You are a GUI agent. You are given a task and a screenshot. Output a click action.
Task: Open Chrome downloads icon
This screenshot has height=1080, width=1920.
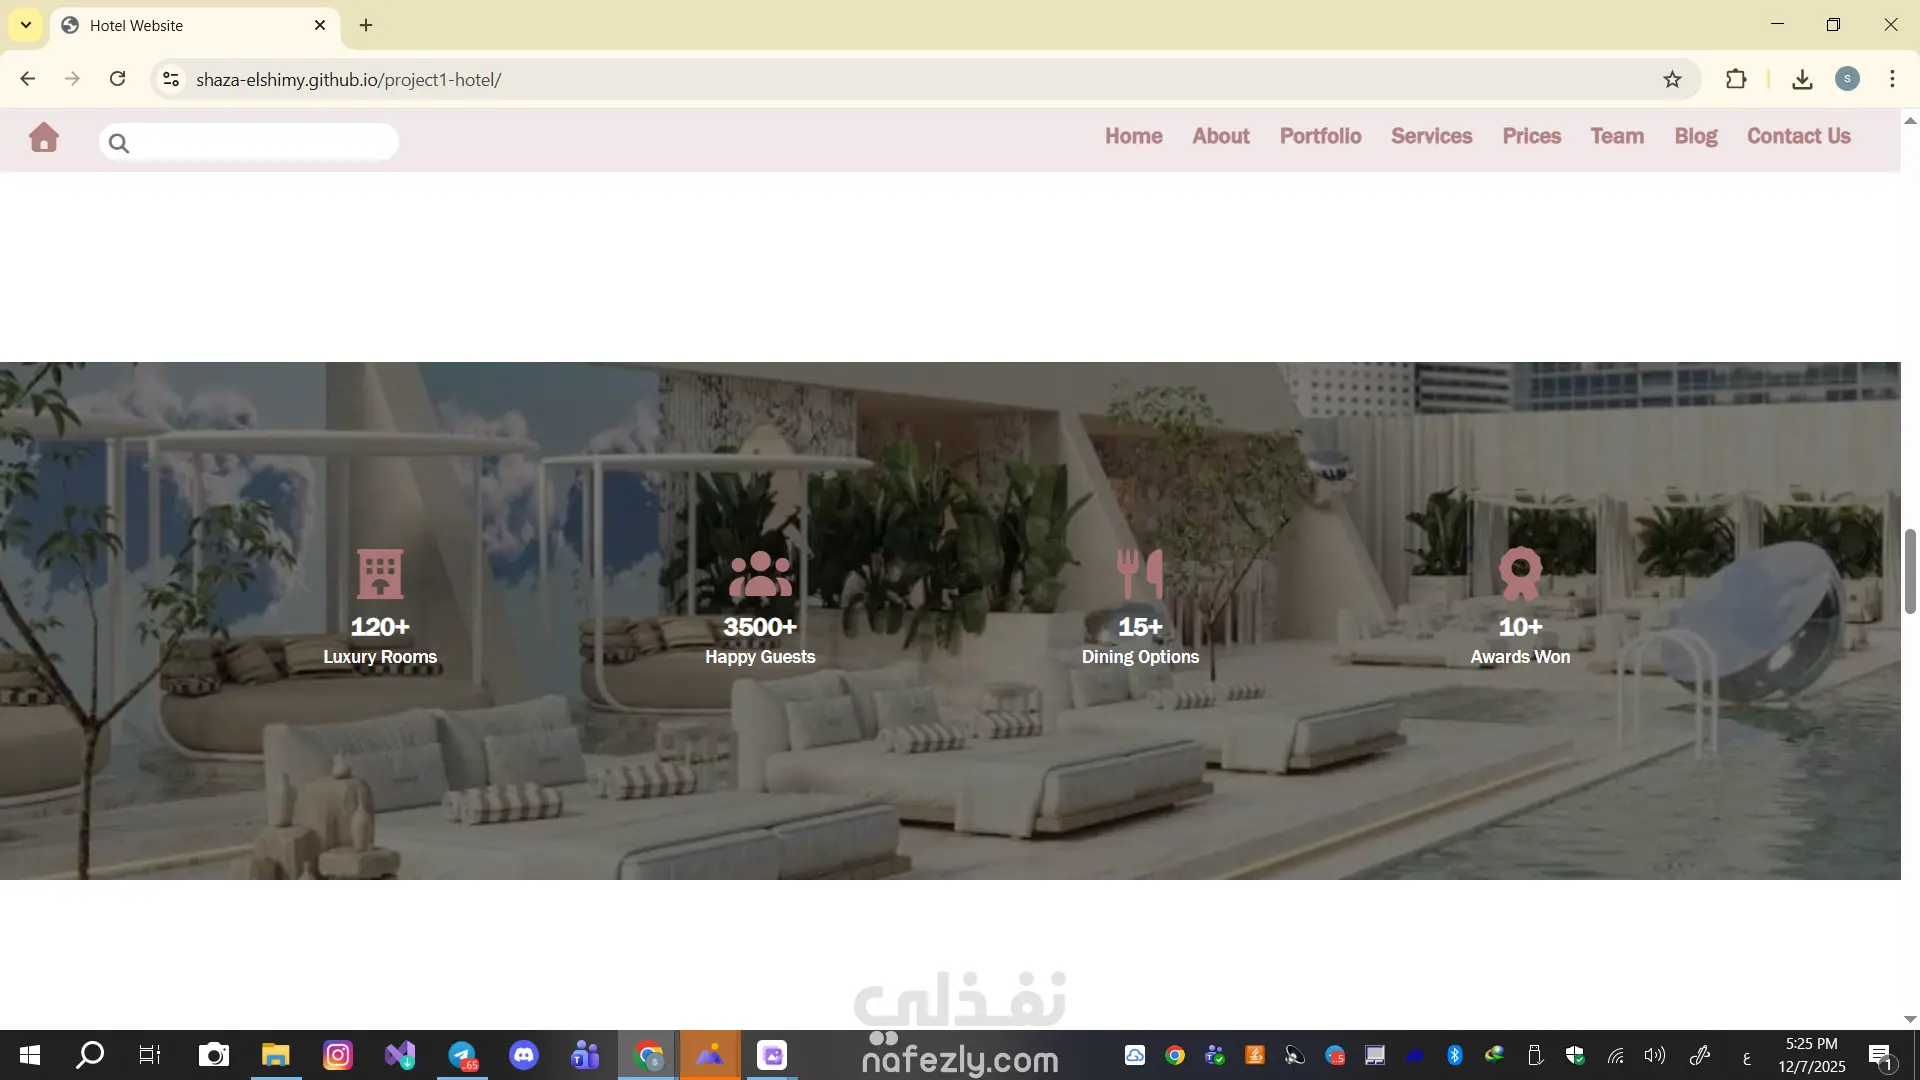1802,80
